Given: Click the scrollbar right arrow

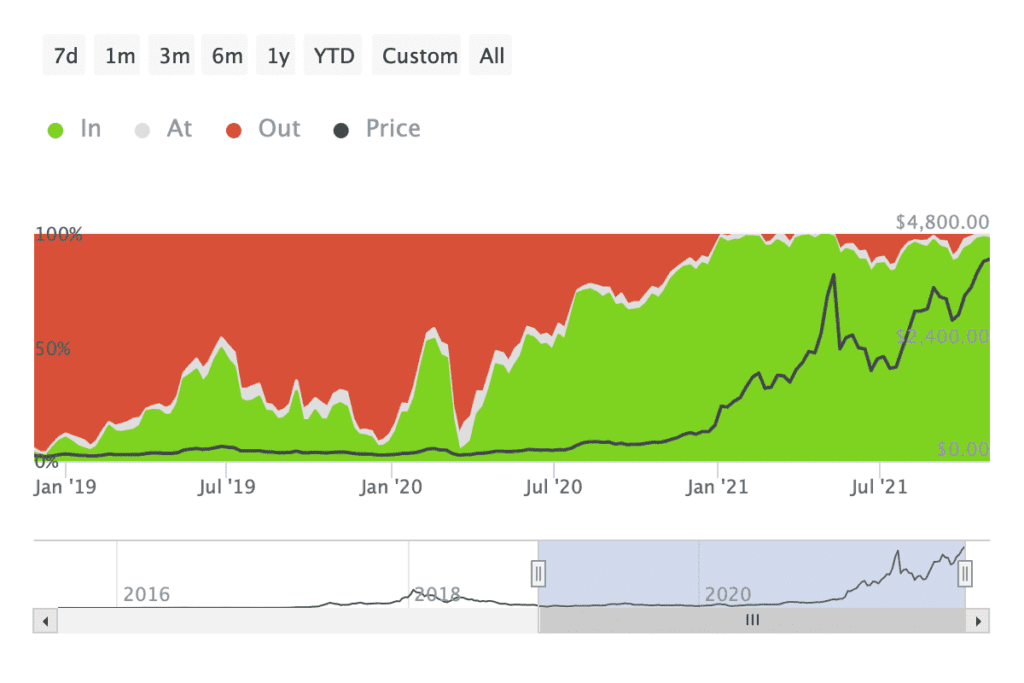Looking at the screenshot, I should pyautogui.click(x=977, y=621).
